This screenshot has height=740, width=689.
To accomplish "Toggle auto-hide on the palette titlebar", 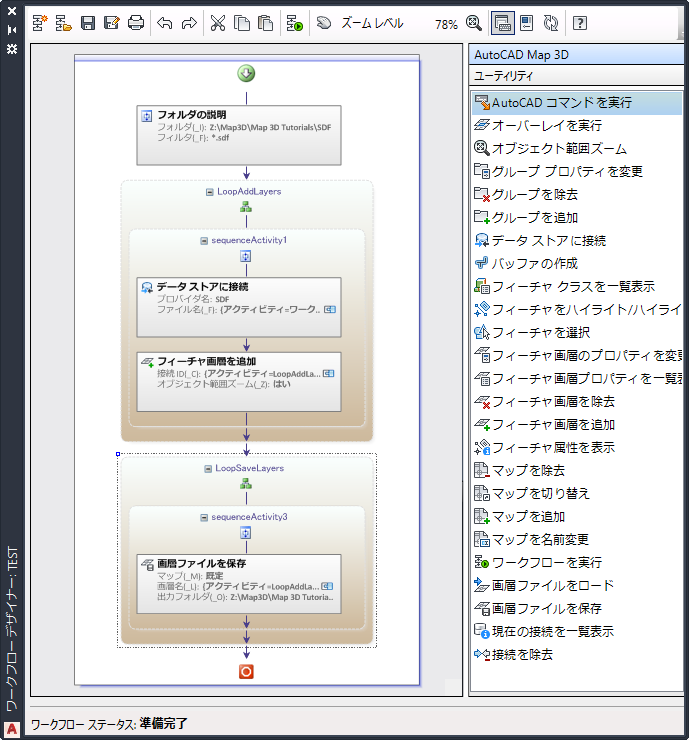I will [x=12, y=30].
